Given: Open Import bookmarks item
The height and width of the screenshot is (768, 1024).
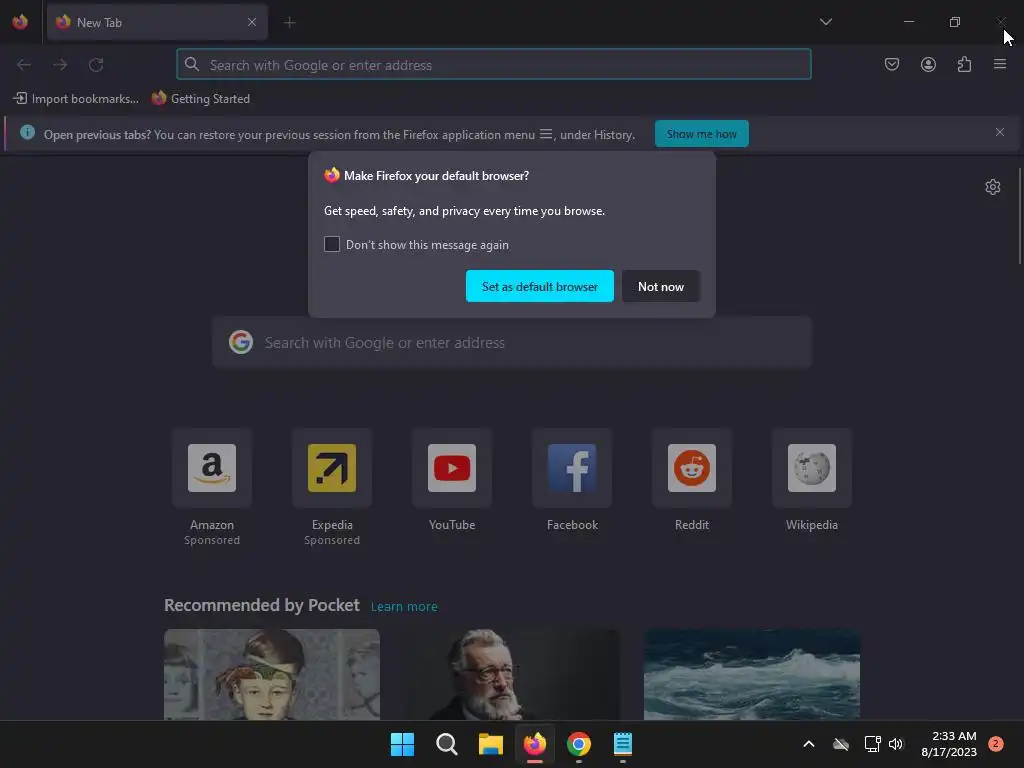Looking at the screenshot, I should (76, 99).
